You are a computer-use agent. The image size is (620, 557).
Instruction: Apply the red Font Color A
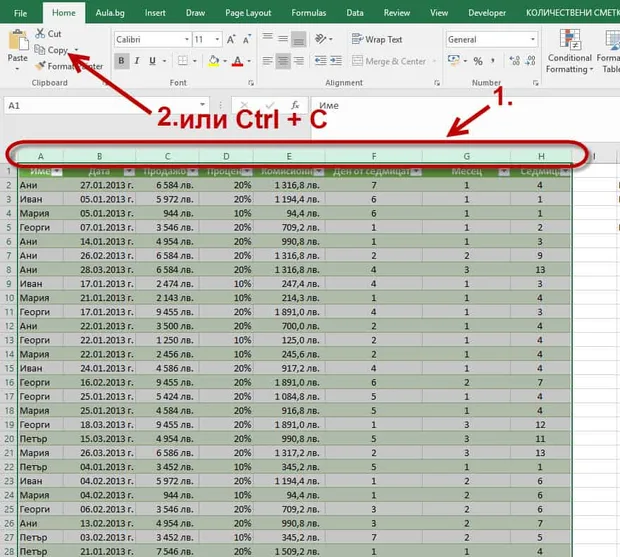click(237, 61)
